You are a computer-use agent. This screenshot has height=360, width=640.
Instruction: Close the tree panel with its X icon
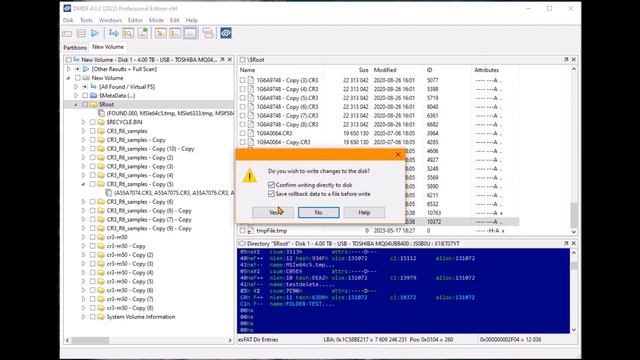coord(230,60)
